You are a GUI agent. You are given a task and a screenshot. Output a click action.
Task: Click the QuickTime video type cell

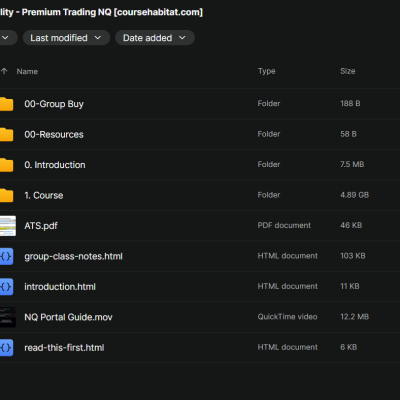coord(287,317)
